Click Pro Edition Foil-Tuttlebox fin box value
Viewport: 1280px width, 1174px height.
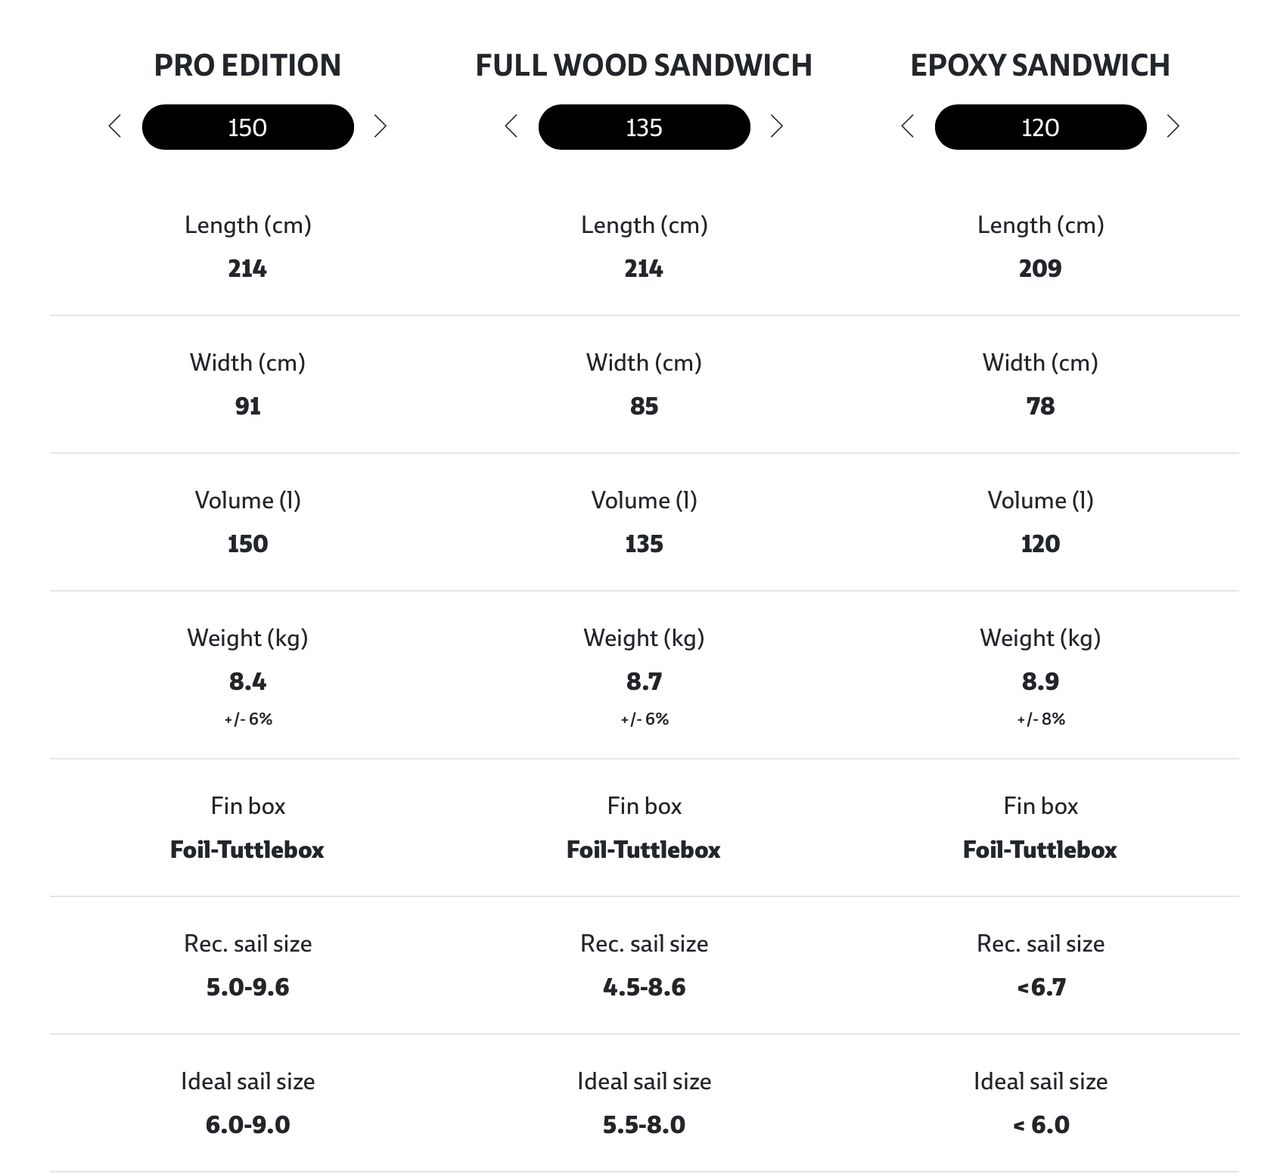tap(247, 850)
